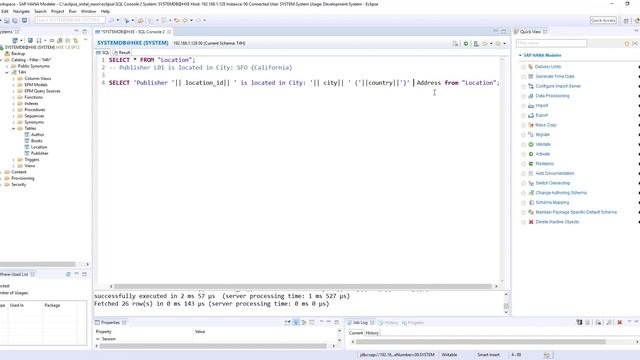This screenshot has width=640, height=360.
Task: Click the SQL editor horizontal scrollbar
Action: click(x=303, y=287)
